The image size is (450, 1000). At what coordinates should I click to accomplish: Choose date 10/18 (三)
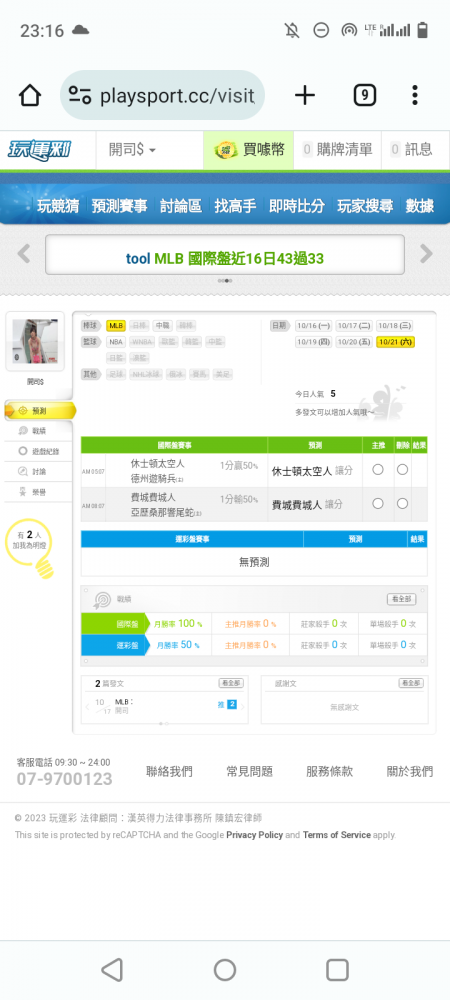(x=394, y=325)
